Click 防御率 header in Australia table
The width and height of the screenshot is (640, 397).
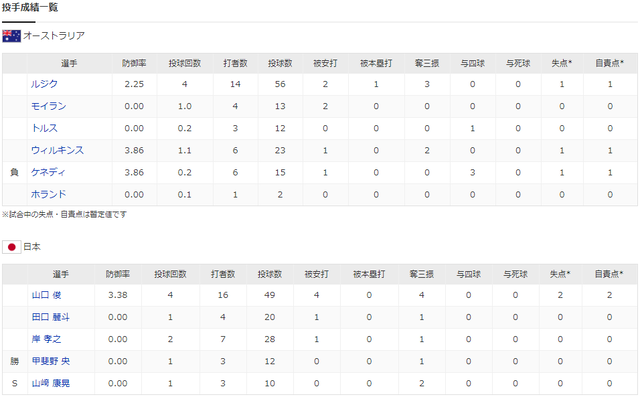[134, 63]
